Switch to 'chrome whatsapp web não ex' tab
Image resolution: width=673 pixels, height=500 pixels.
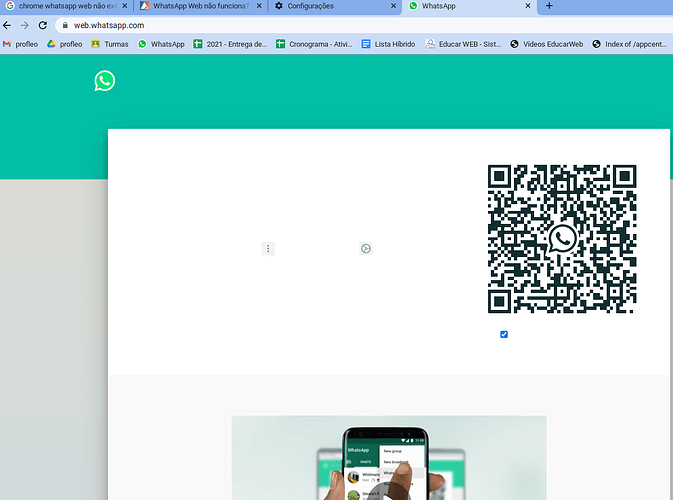pyautogui.click(x=67, y=6)
